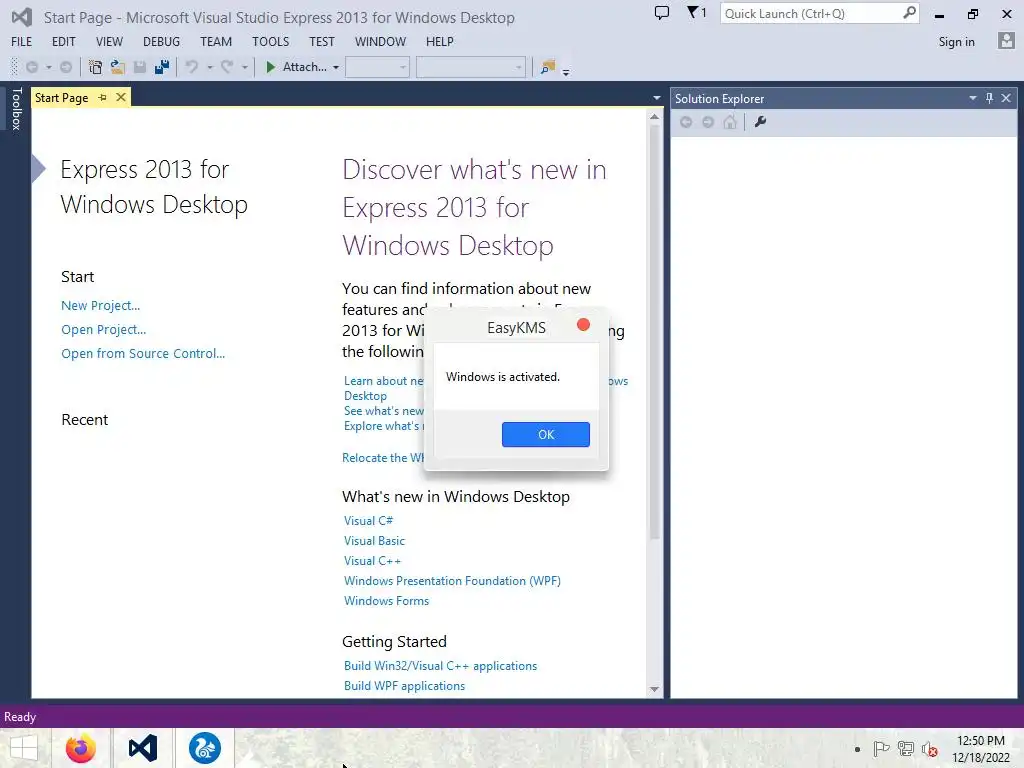Open the DEBUG menu
Screen dimensions: 1024x768
pos(161,41)
